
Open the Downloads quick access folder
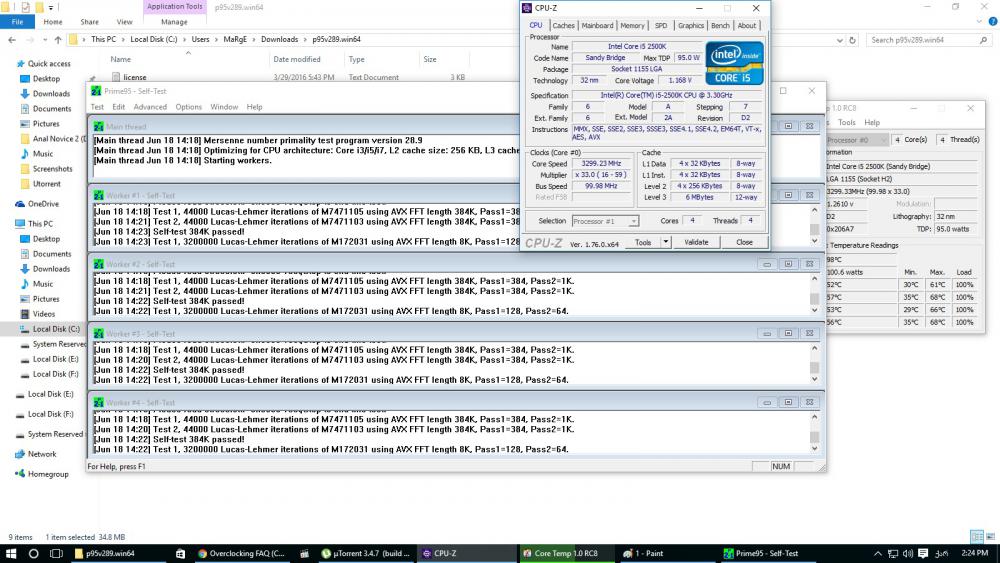click(51, 94)
